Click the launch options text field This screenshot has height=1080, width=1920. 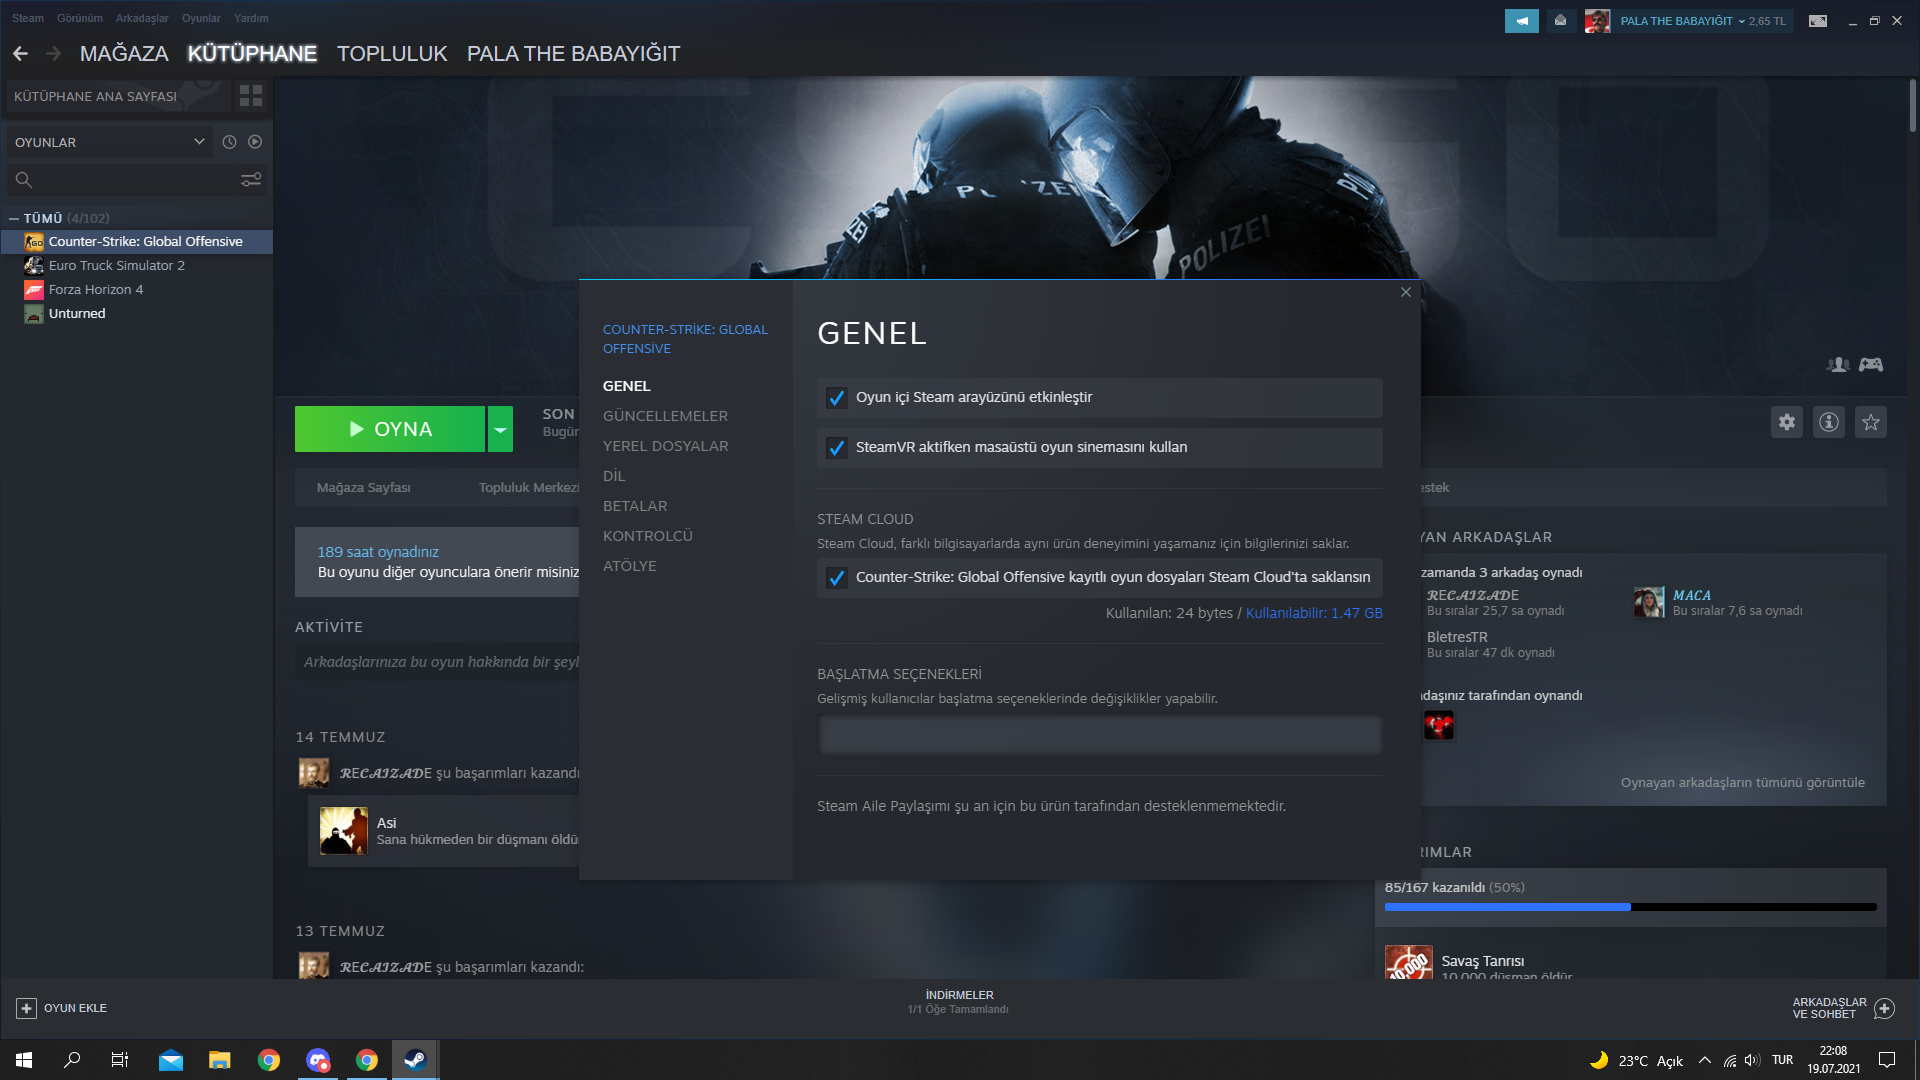[x=1099, y=735]
